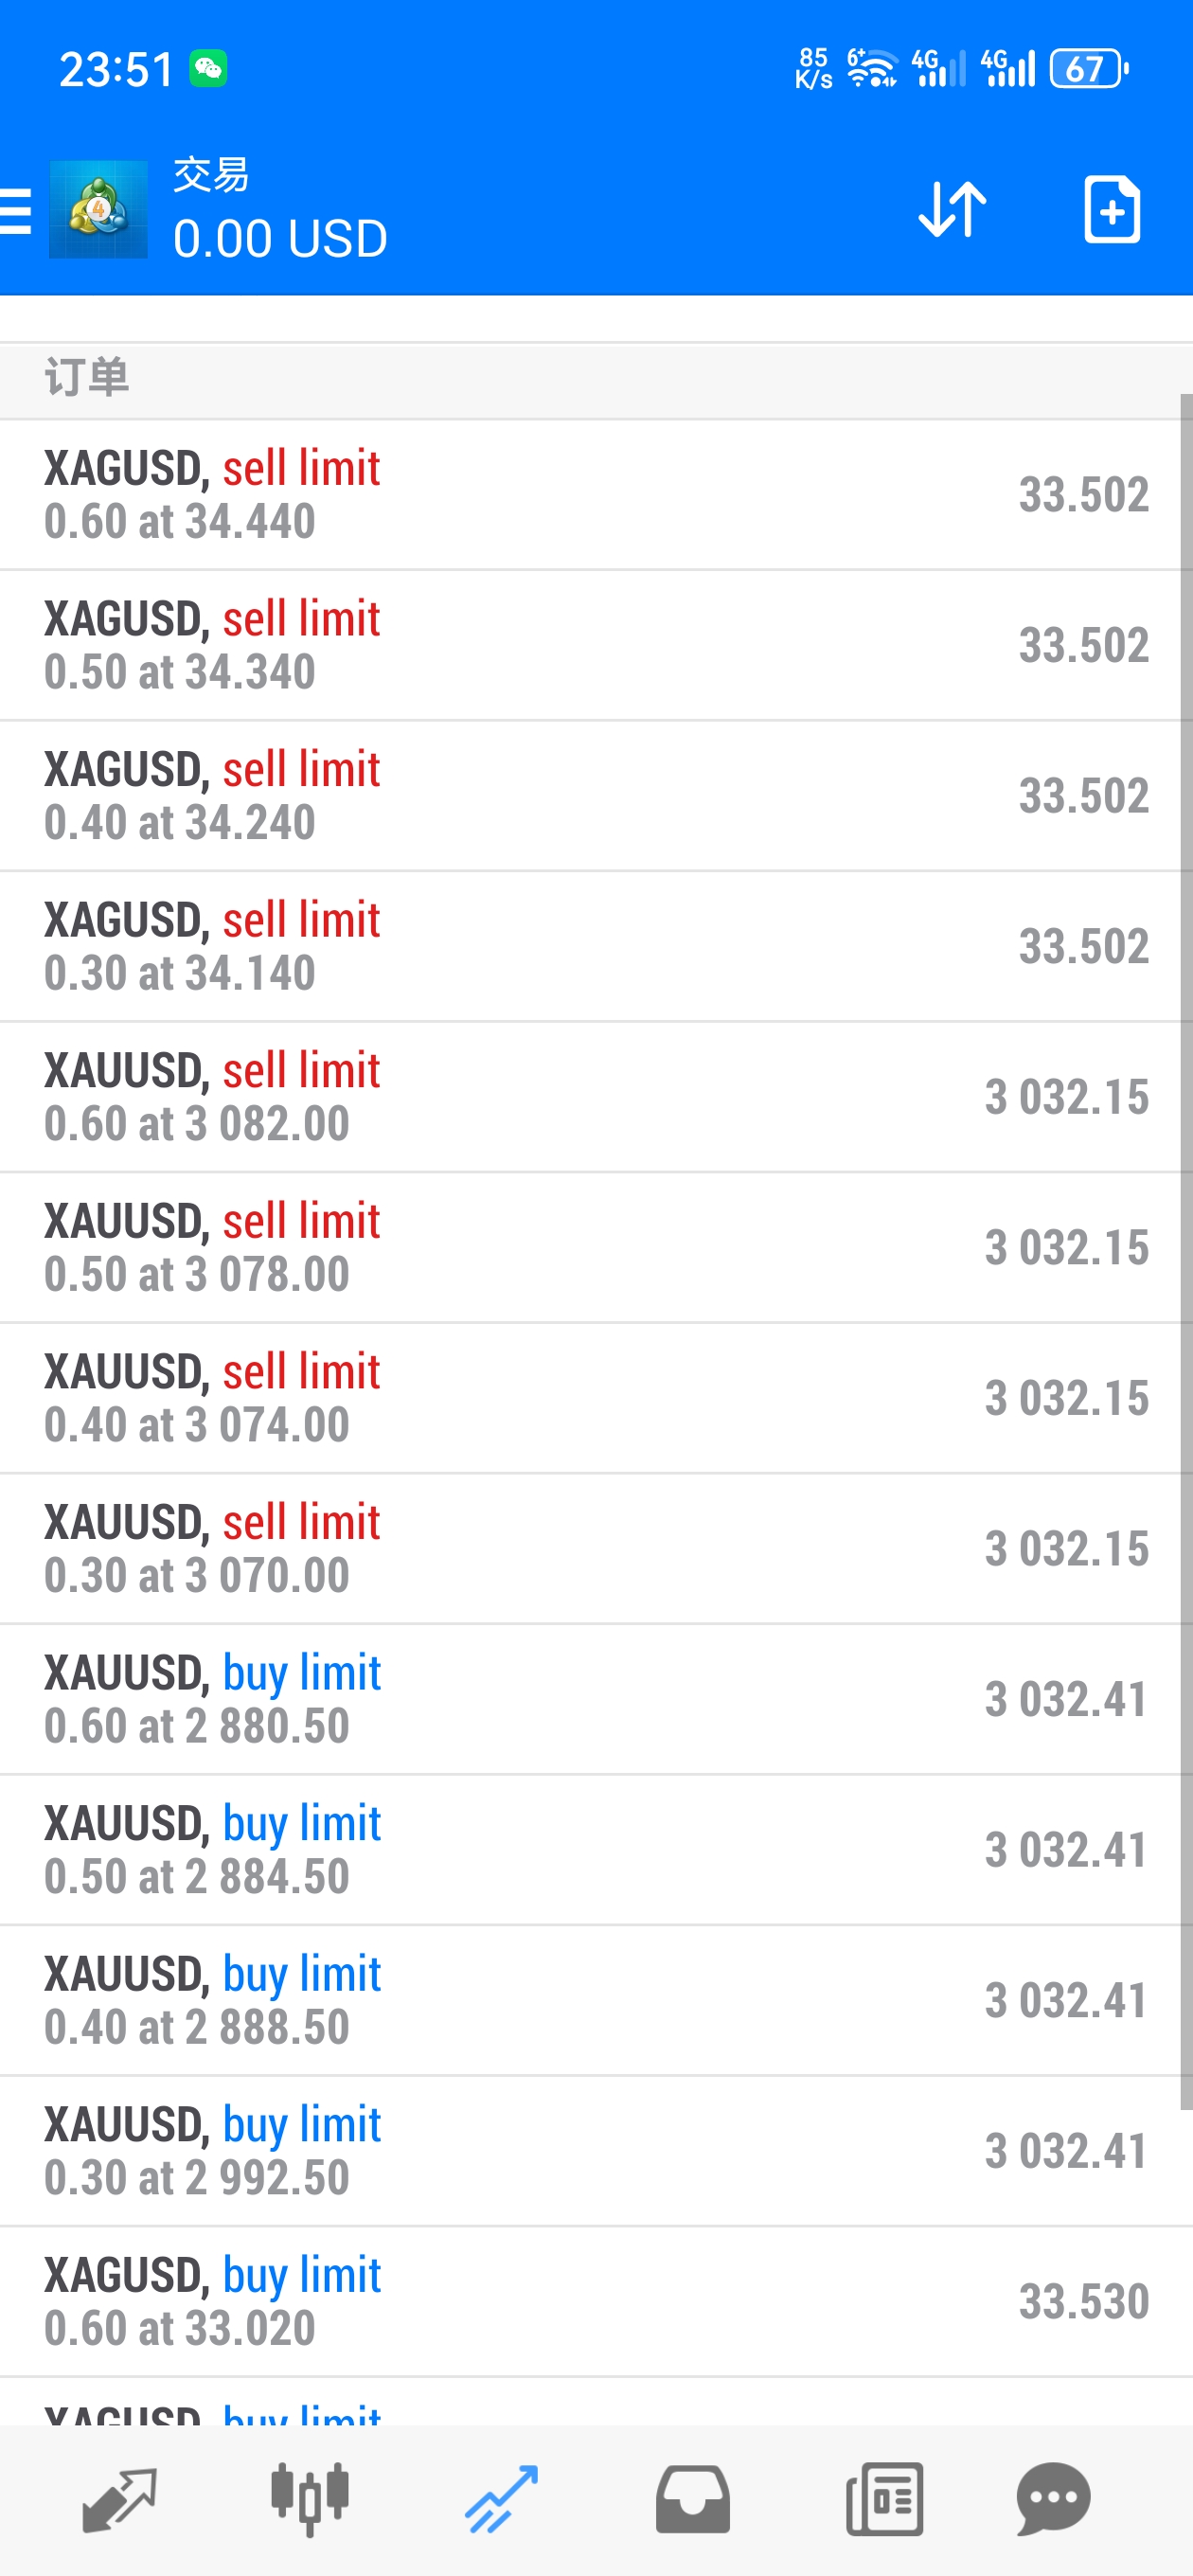
Task: Select XAGUSD sell limit 0.60 at 34.440
Action: pos(590,495)
